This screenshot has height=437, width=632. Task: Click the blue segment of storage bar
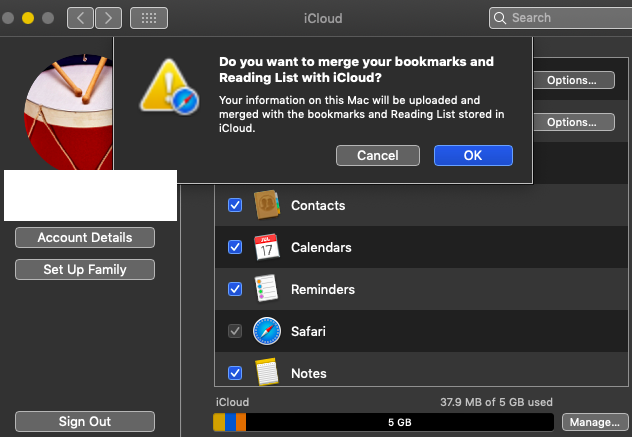231,422
